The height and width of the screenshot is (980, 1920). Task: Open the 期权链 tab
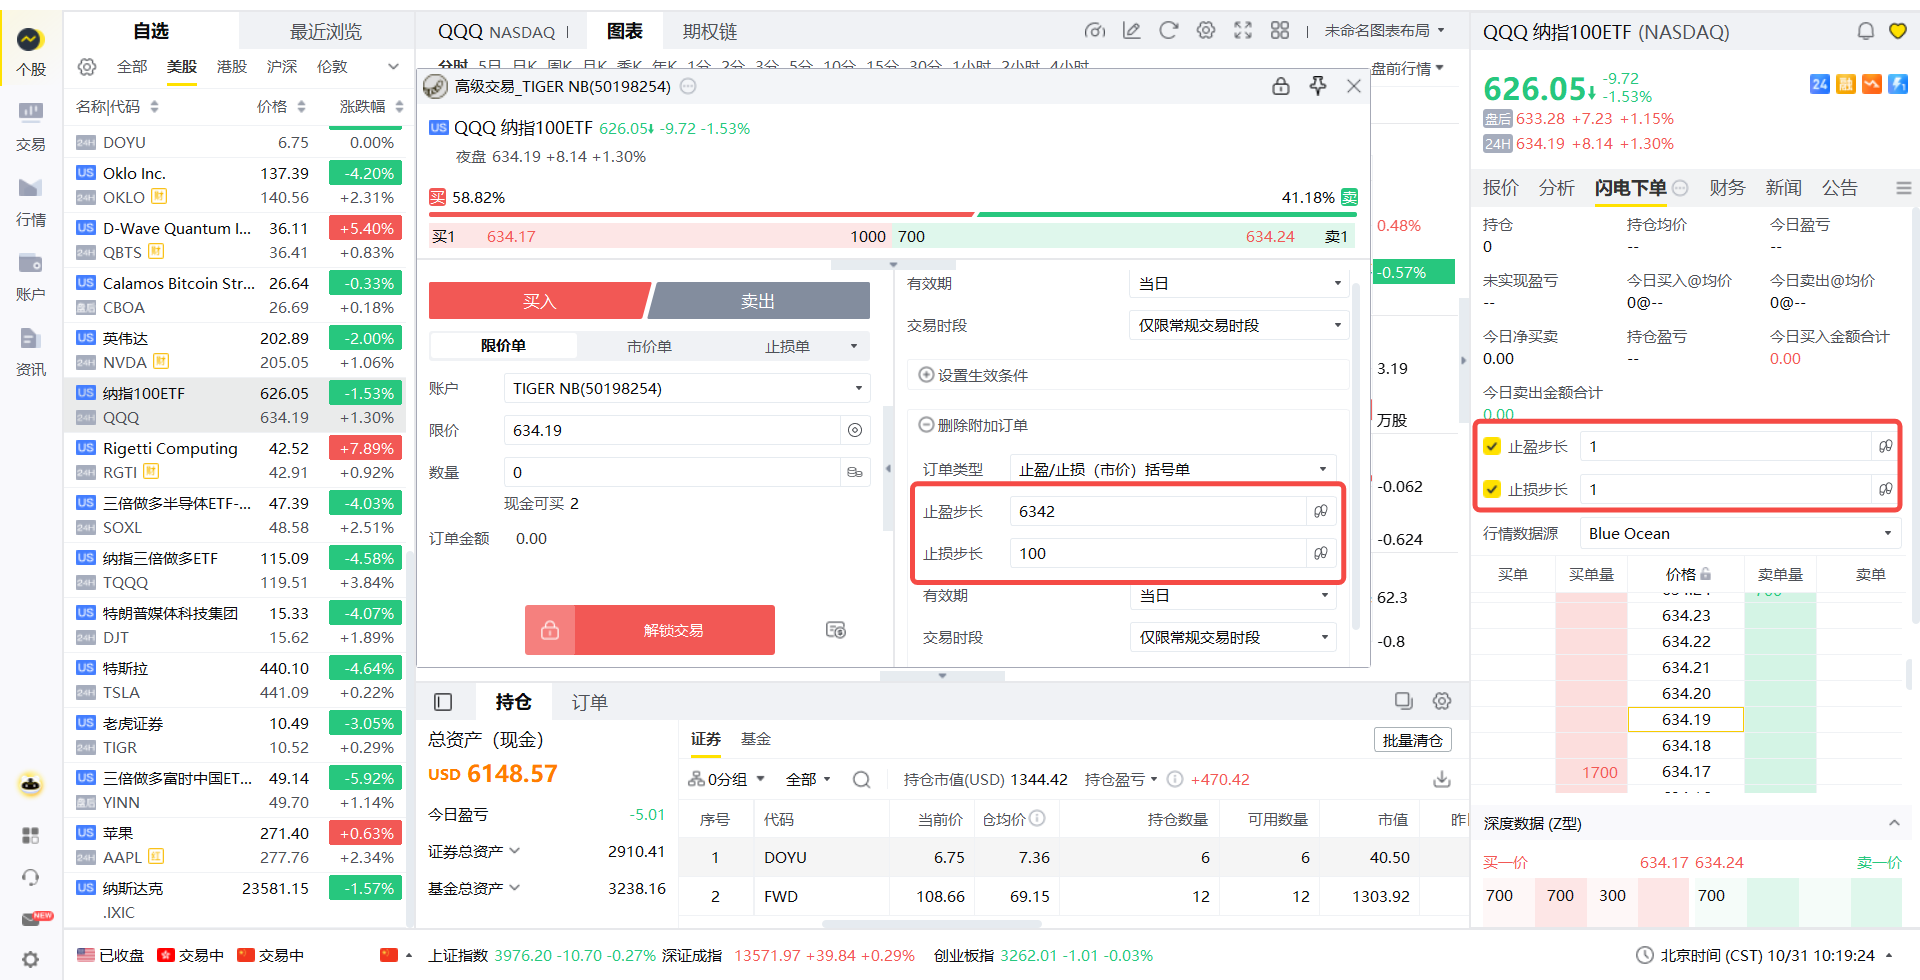(x=710, y=31)
